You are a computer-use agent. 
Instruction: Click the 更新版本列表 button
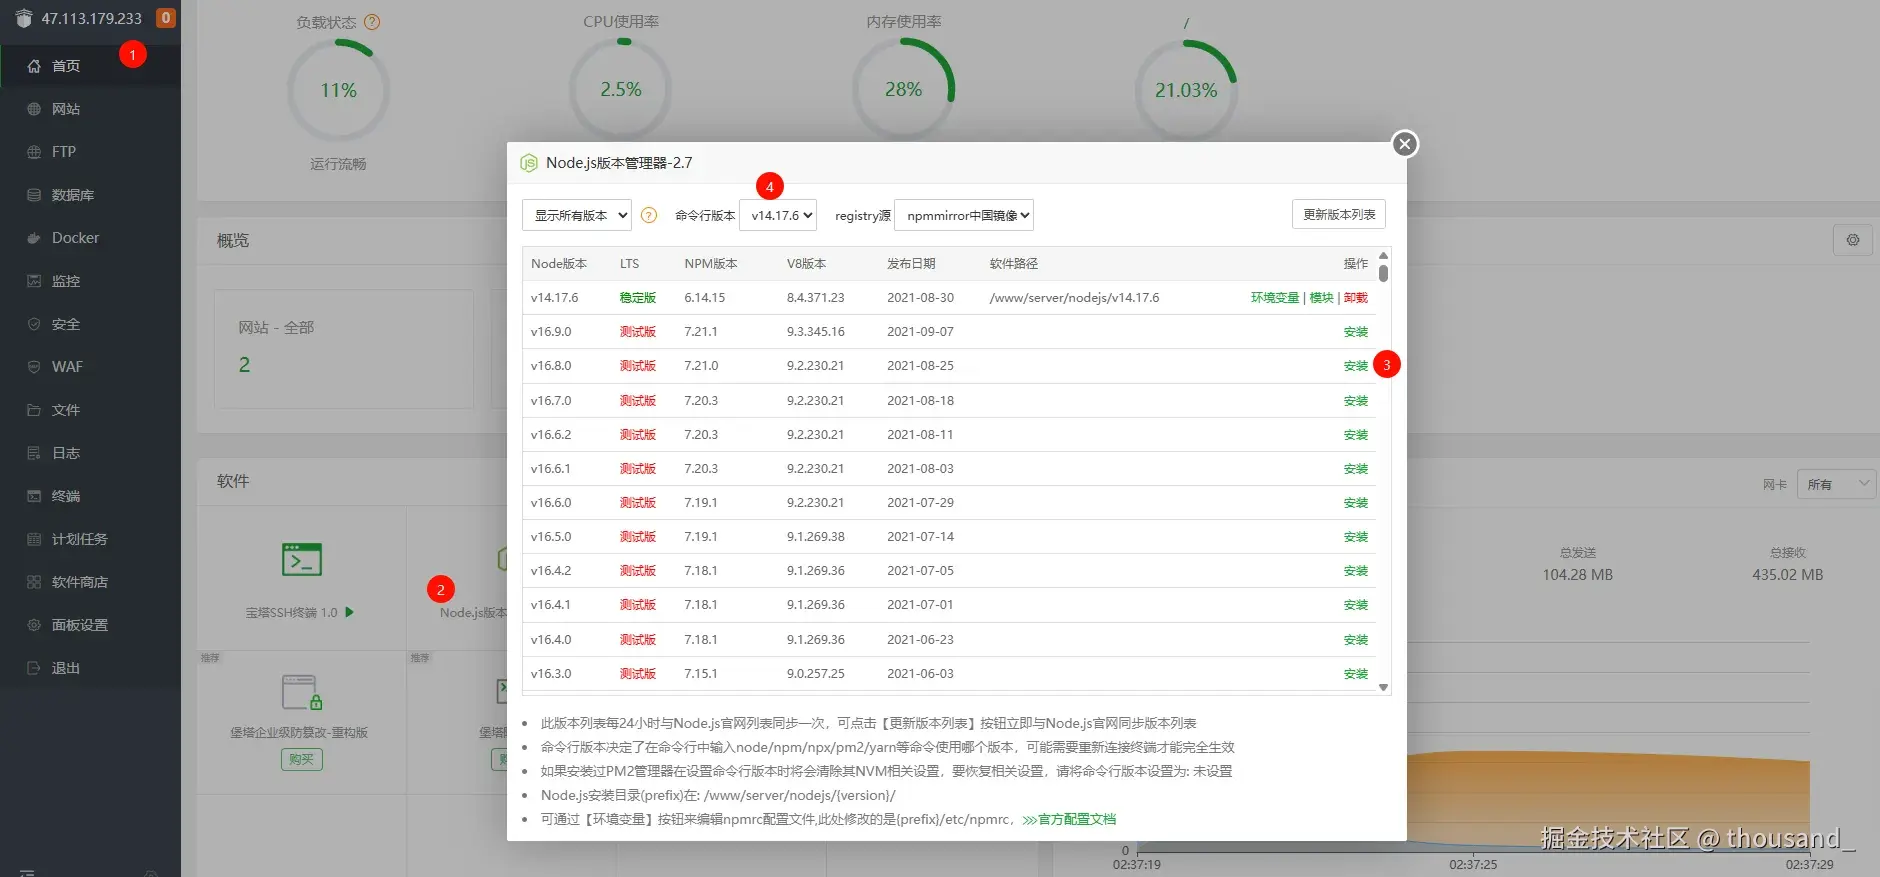(1339, 215)
